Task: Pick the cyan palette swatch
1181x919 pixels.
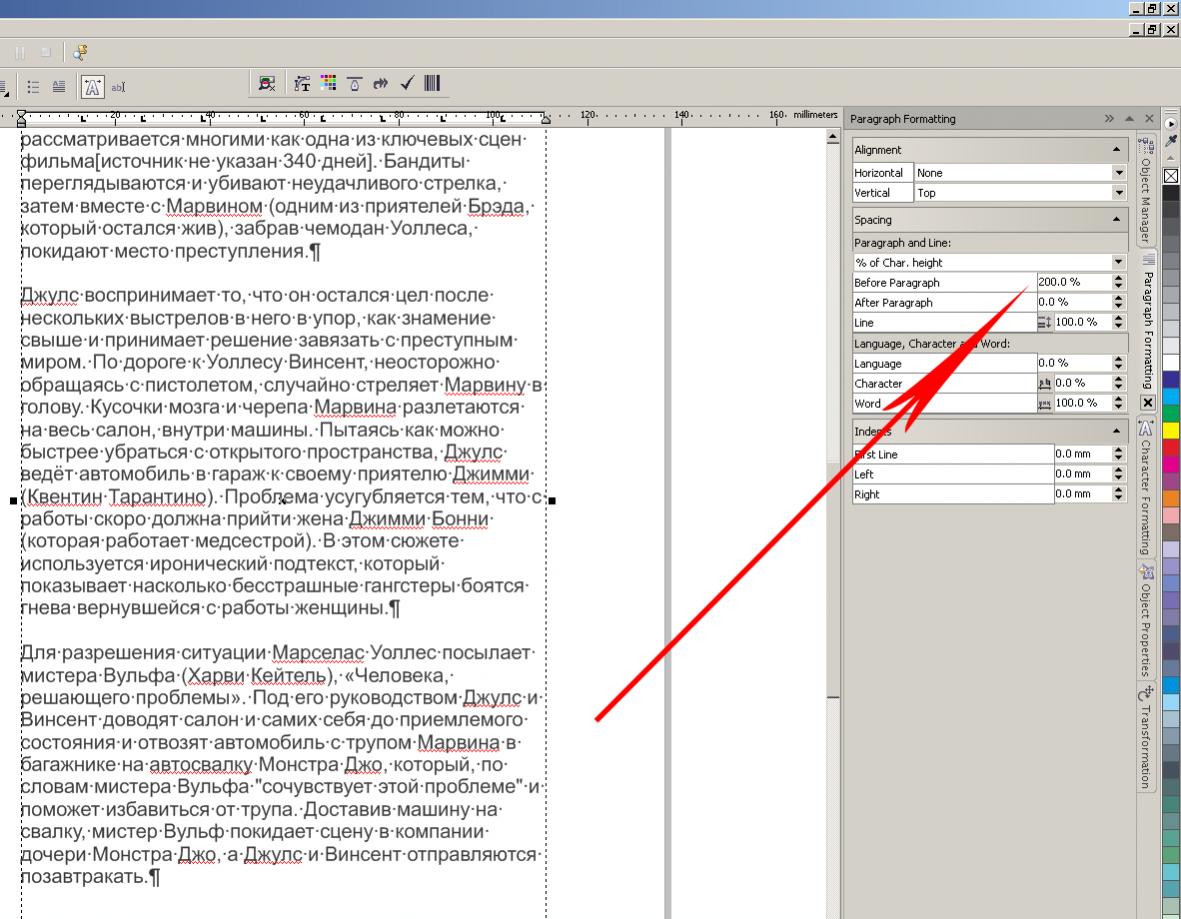Action: pyautogui.click(x=1171, y=396)
